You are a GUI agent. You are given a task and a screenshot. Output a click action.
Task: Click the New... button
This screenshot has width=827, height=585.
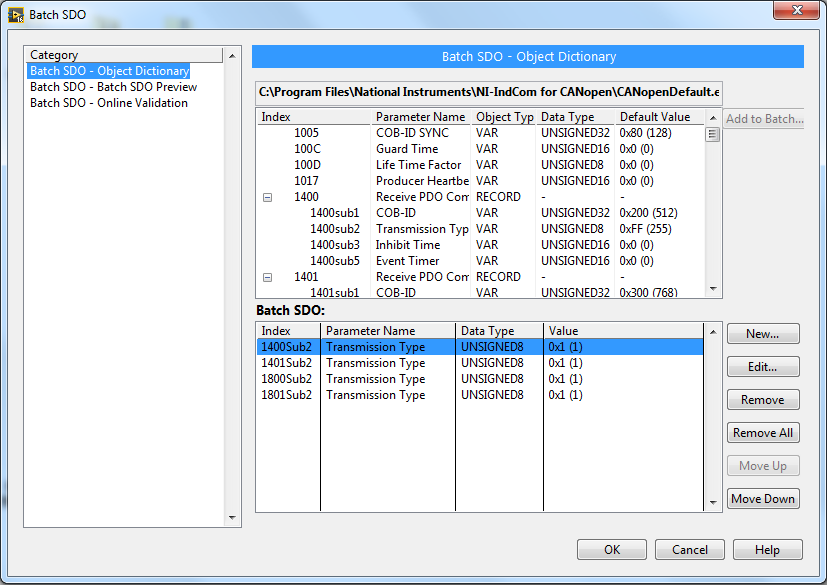[763, 334]
